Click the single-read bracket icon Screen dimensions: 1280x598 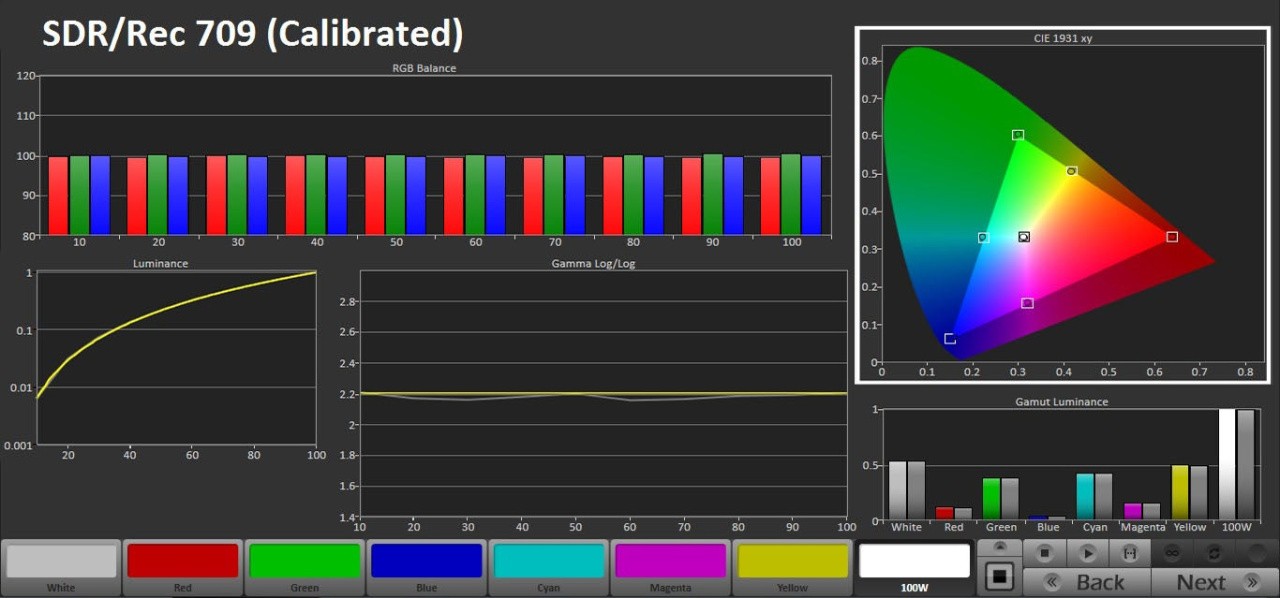coord(1130,552)
